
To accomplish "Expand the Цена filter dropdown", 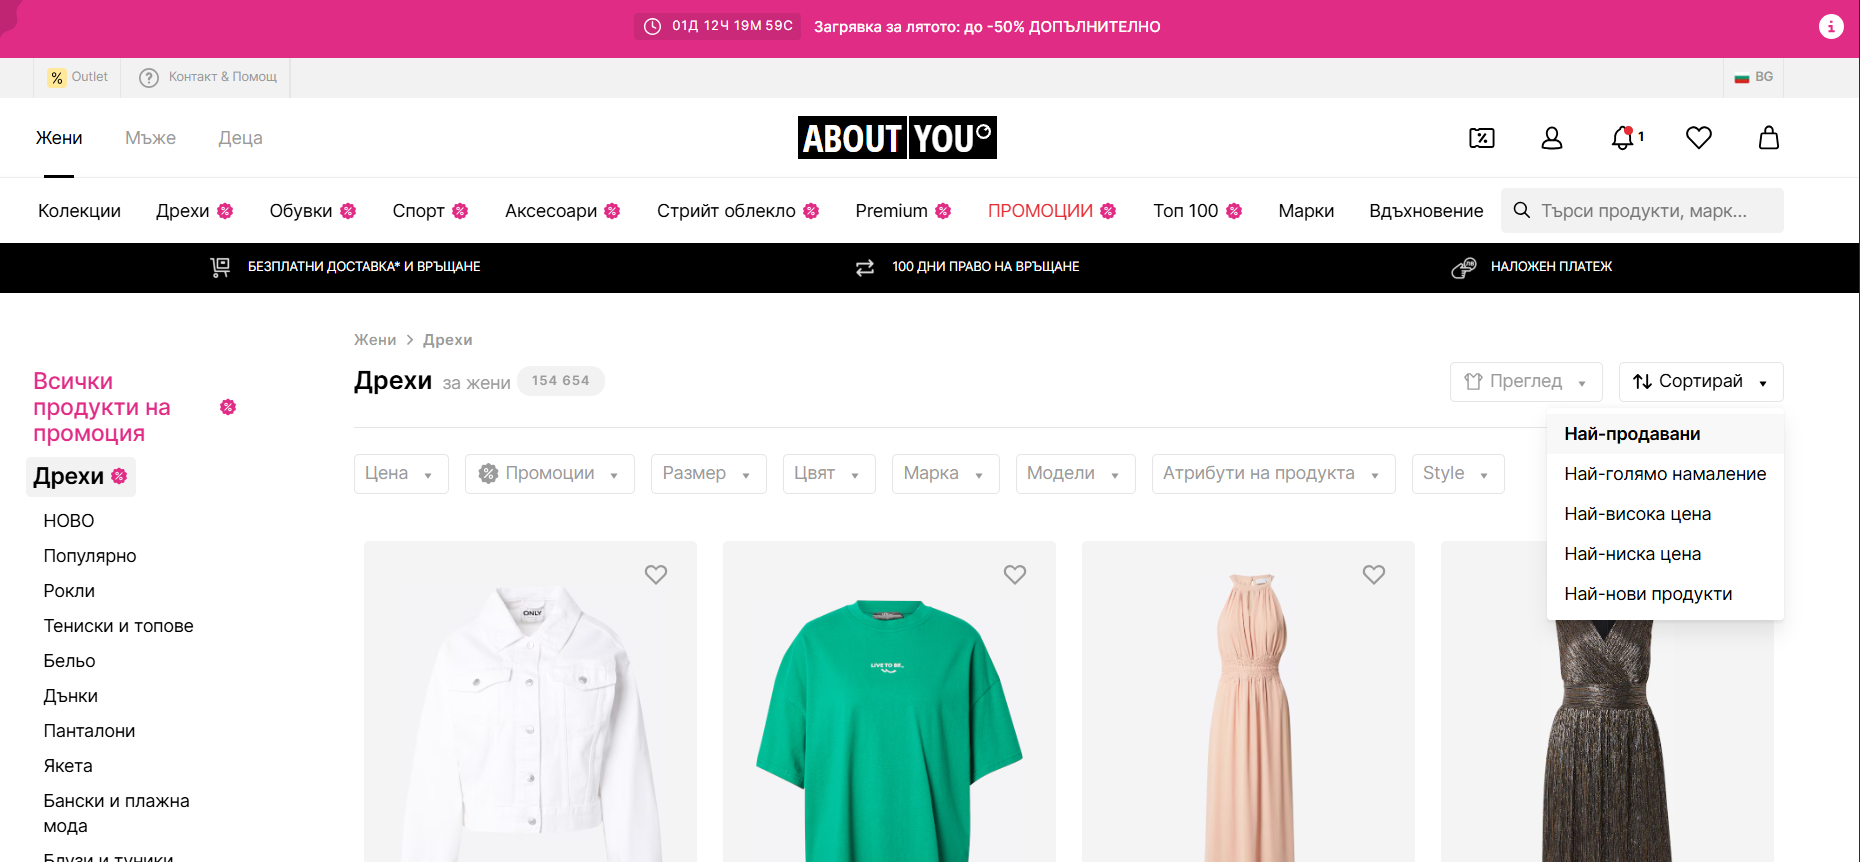I will pos(400,474).
